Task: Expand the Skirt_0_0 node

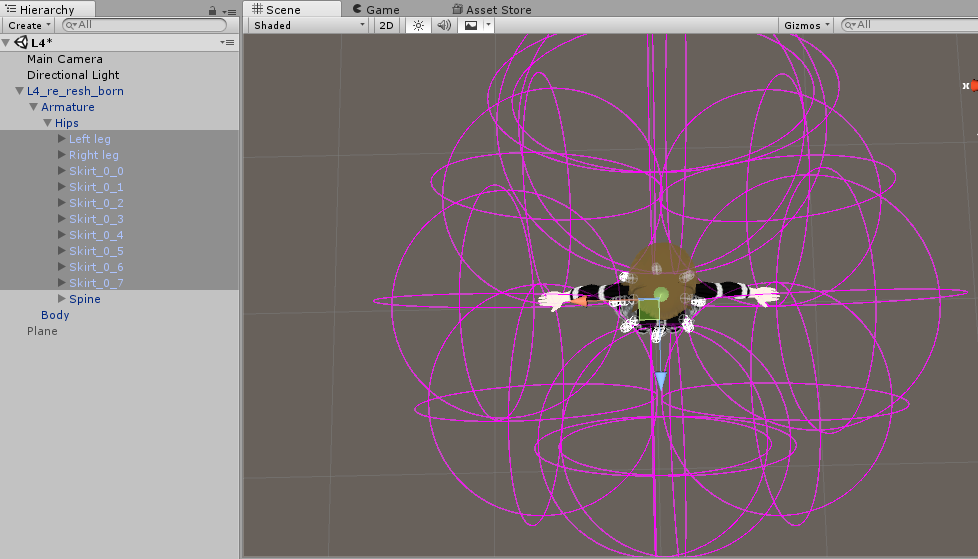Action: [62, 171]
